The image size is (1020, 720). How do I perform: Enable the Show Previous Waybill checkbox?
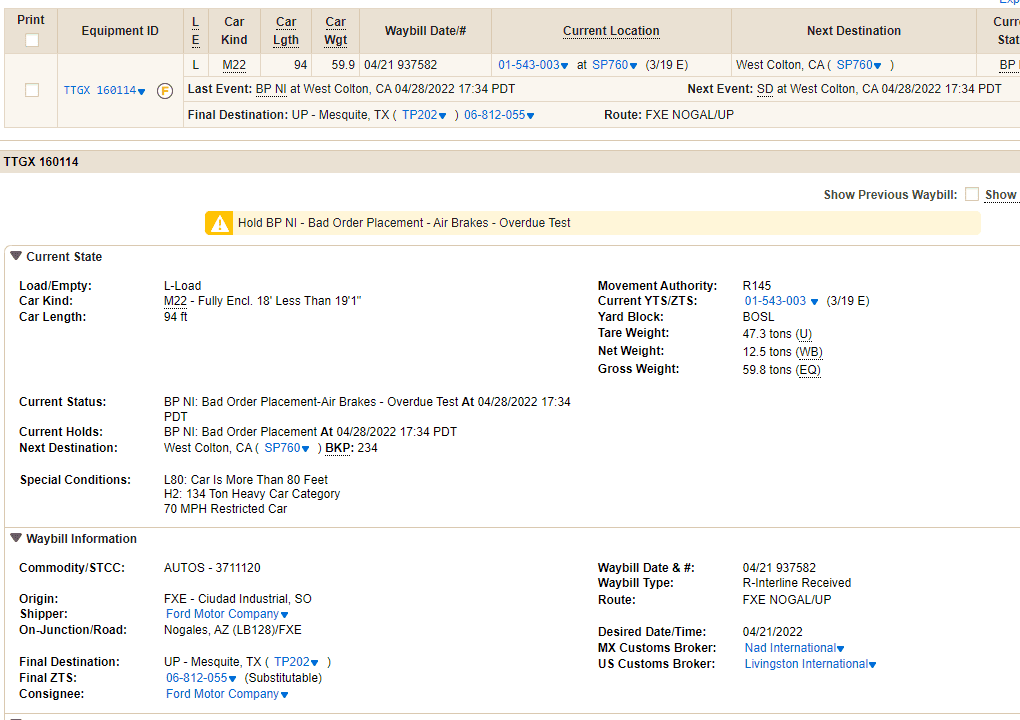[972, 194]
